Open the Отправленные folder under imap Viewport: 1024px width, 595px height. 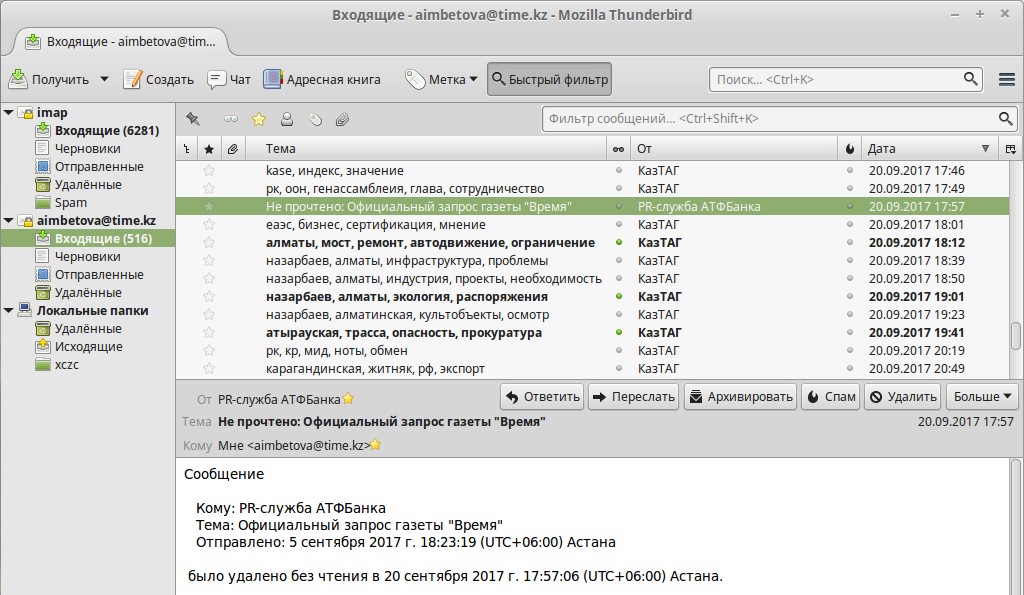pyautogui.click(x=99, y=167)
